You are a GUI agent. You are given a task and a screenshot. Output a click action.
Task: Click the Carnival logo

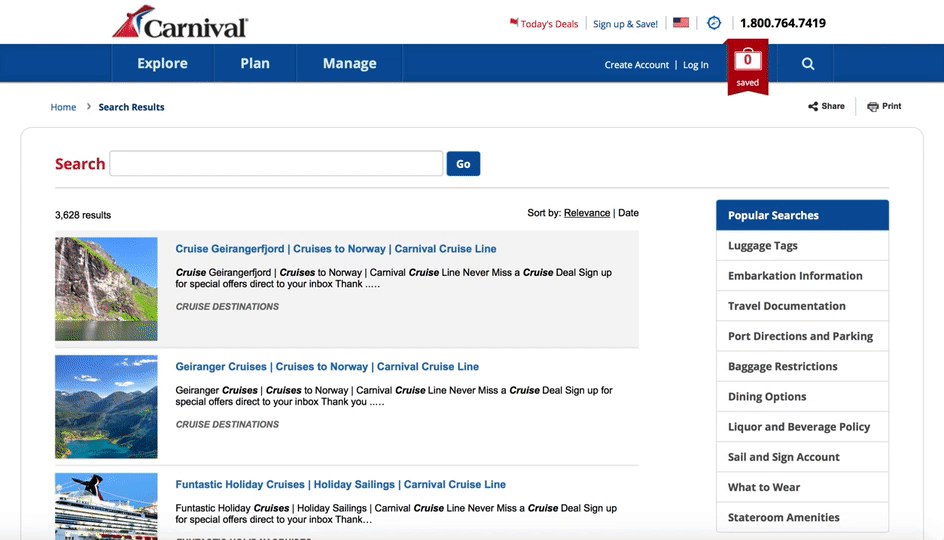pyautogui.click(x=180, y=22)
